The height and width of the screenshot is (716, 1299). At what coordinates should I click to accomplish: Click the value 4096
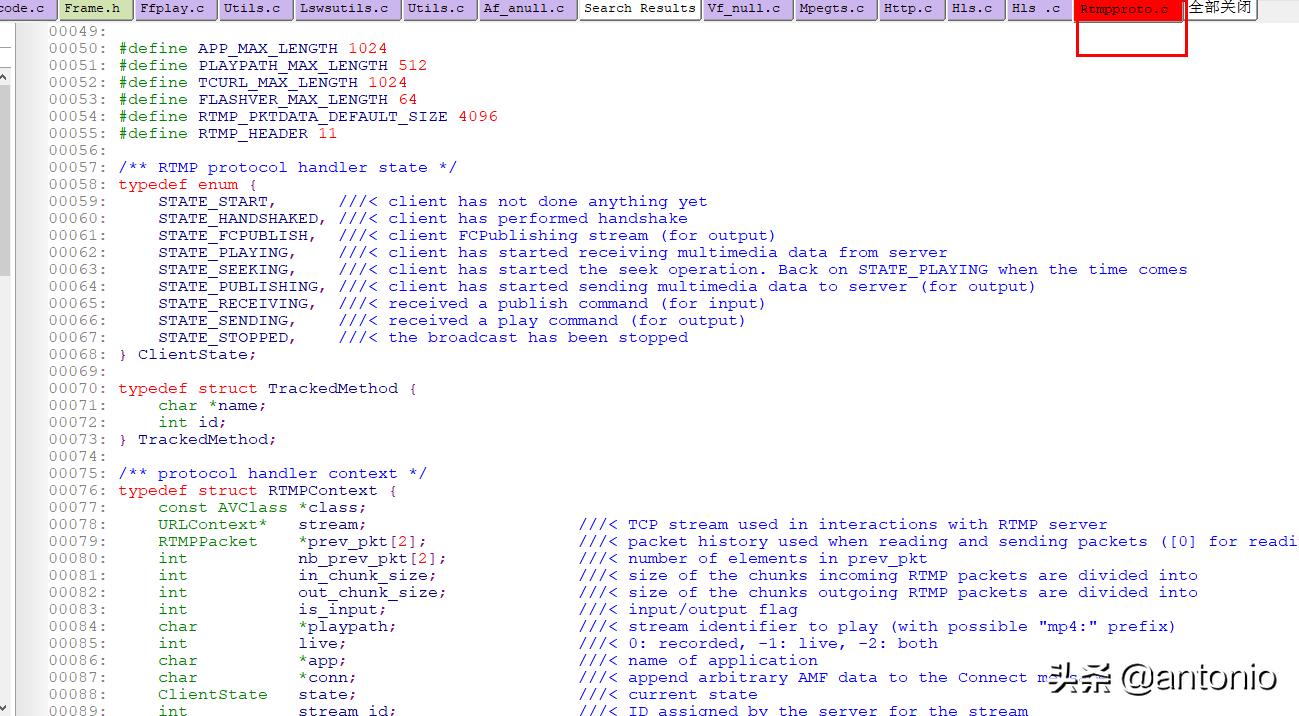(x=478, y=116)
